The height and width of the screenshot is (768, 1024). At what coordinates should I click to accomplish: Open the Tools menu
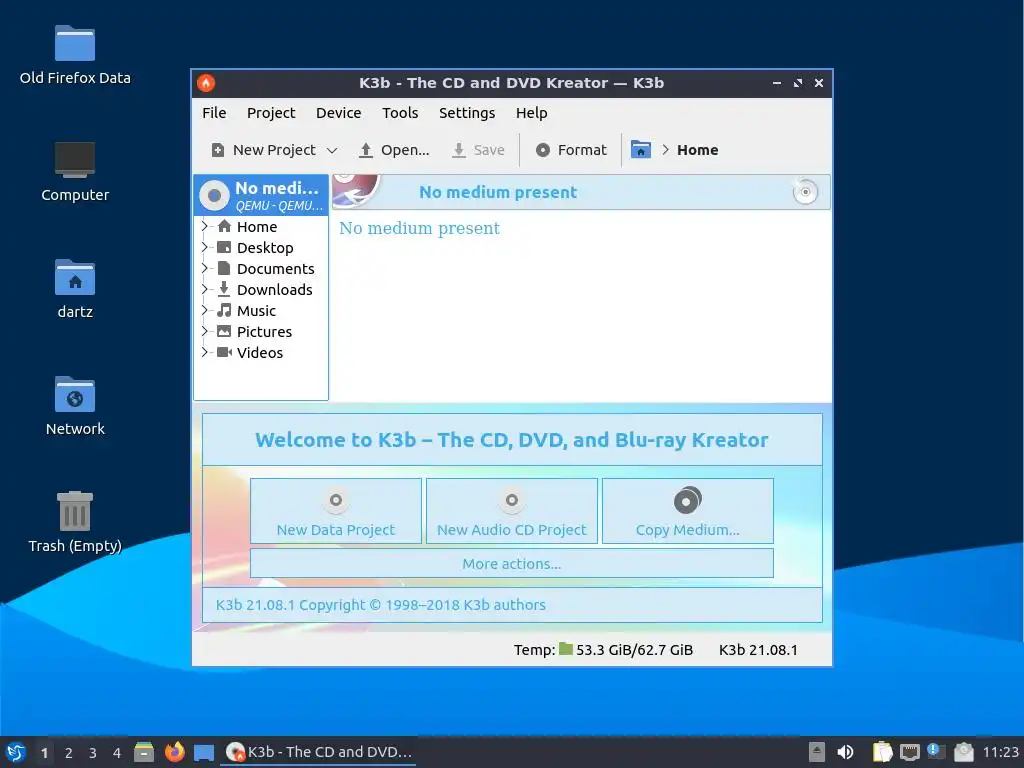click(x=400, y=113)
